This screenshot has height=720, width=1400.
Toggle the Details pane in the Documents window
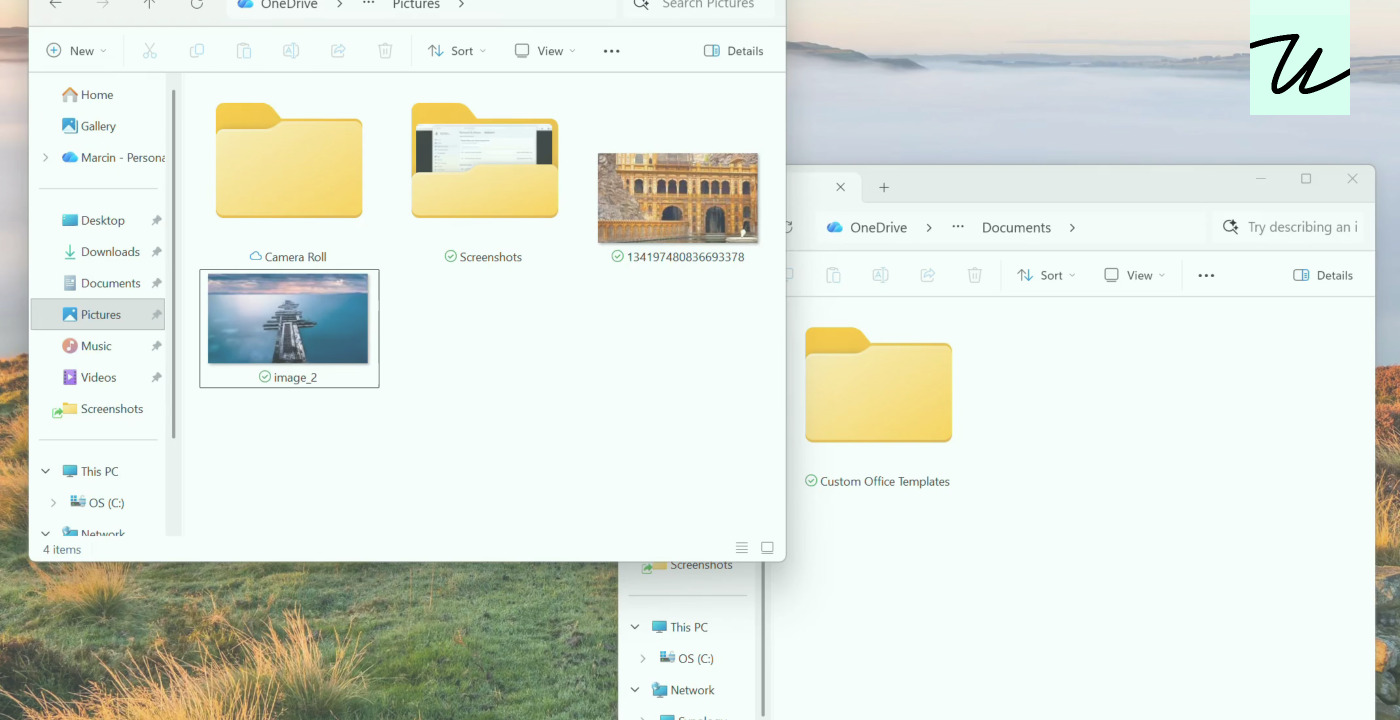(x=1323, y=275)
